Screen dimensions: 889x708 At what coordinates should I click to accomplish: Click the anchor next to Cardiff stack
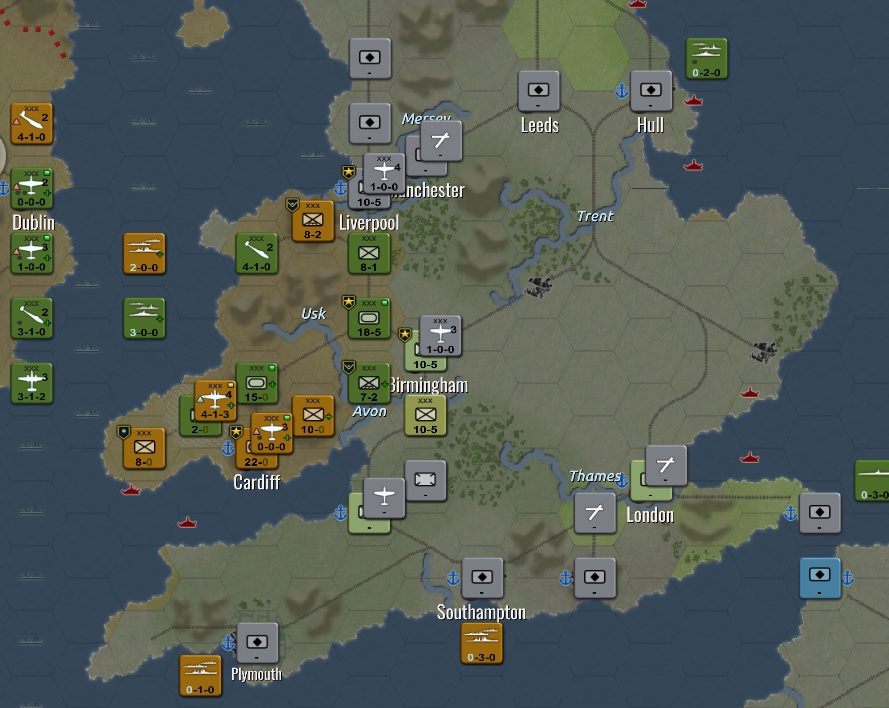point(228,448)
